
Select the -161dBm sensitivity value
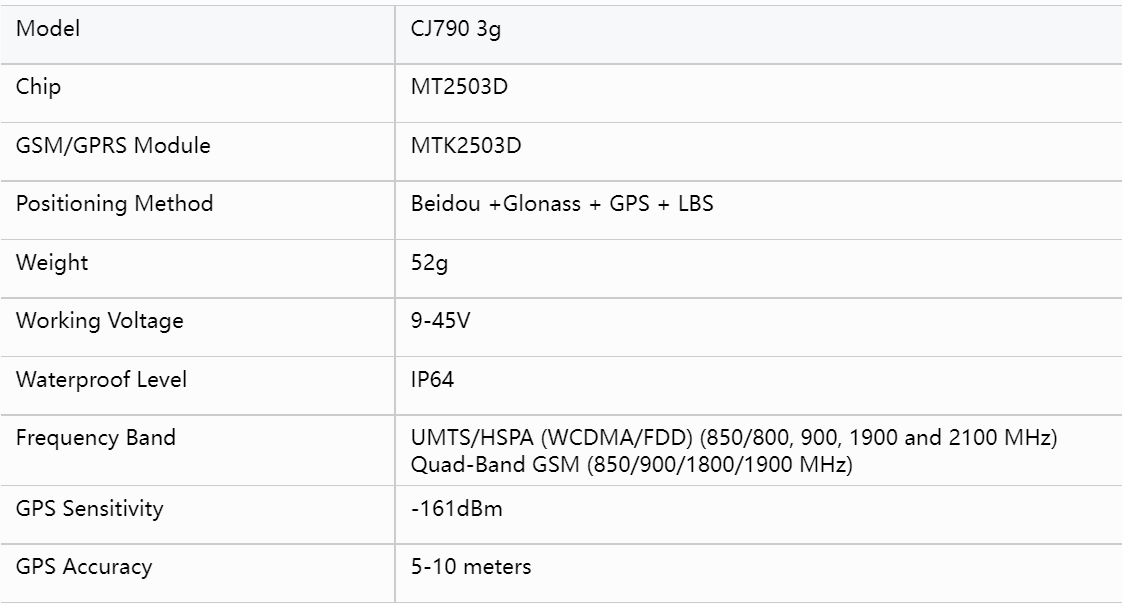pyautogui.click(x=456, y=509)
